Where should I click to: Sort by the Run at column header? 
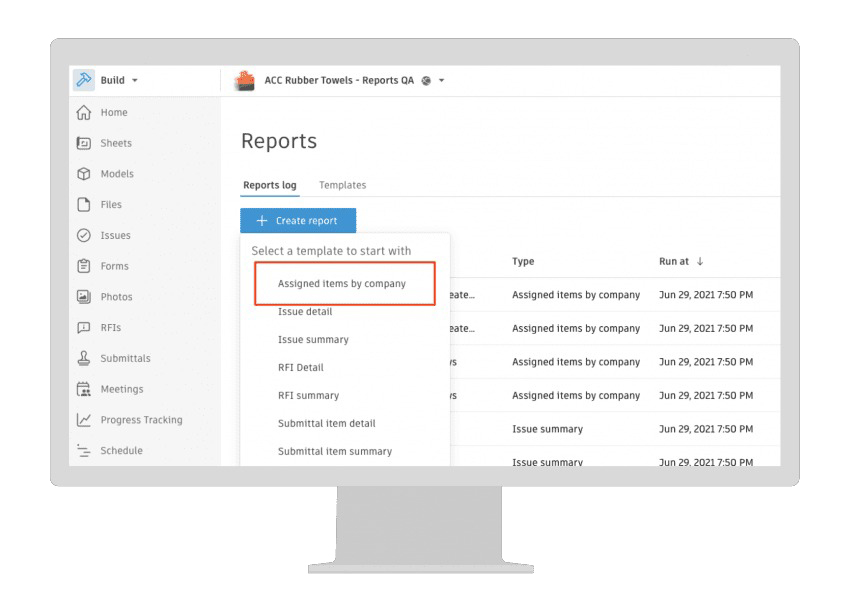[x=674, y=261]
